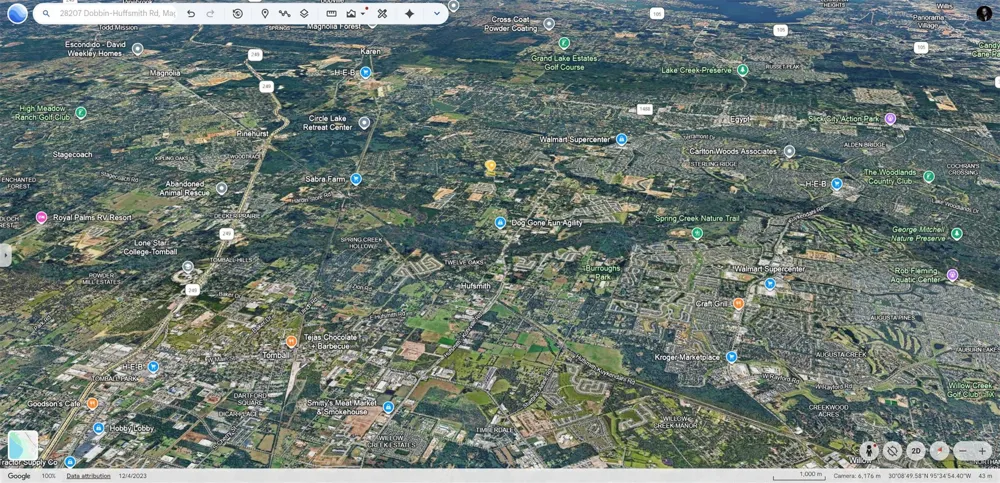Click the Cross Coat Powder Coating pin
The height and width of the screenshot is (483, 1000).
pyautogui.click(x=548, y=24)
